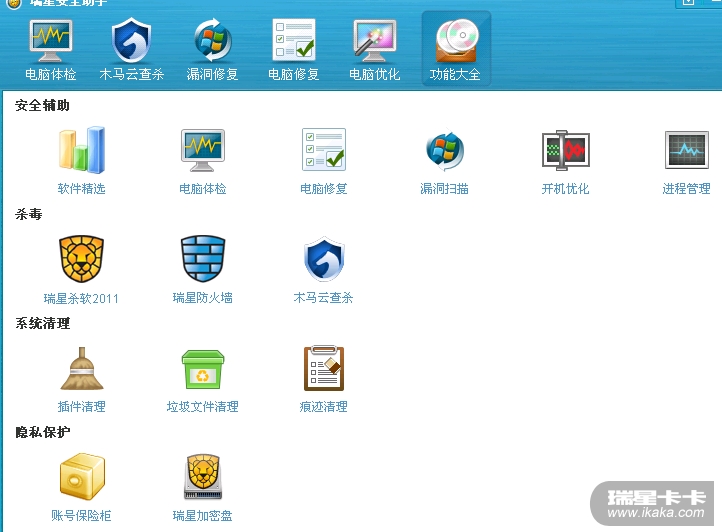Launch 电脑体检 monitor icon under 安全辅助
This screenshot has width=722, height=532.
coord(203,150)
